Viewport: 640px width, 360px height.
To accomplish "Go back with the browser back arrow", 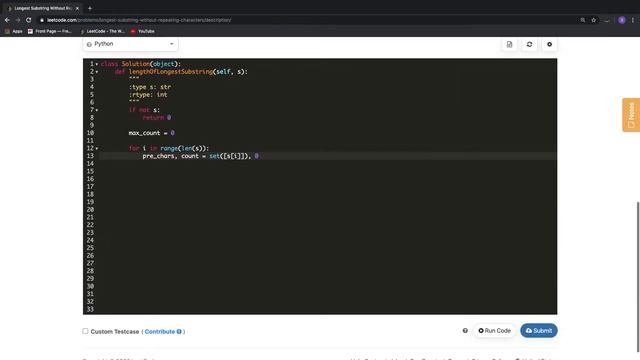I will point(7,20).
